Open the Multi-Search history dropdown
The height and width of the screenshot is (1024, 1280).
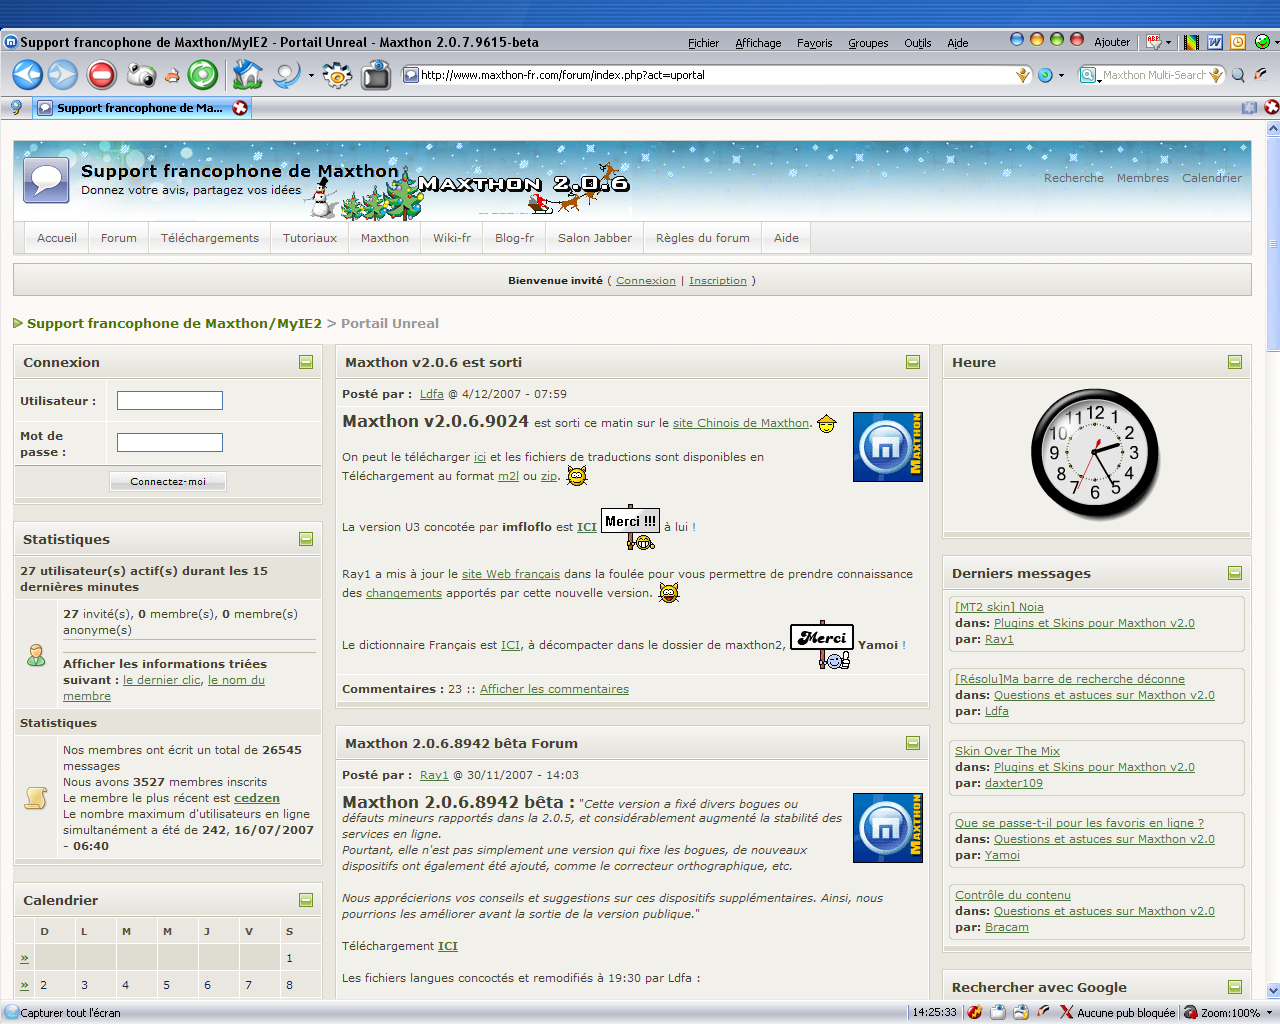coord(1216,75)
